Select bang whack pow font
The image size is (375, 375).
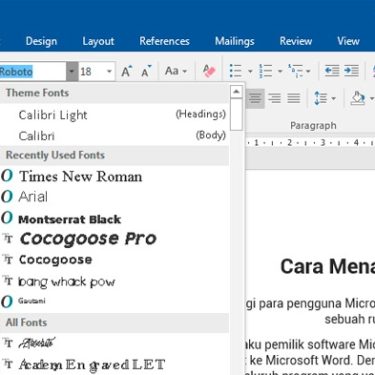click(x=114, y=282)
